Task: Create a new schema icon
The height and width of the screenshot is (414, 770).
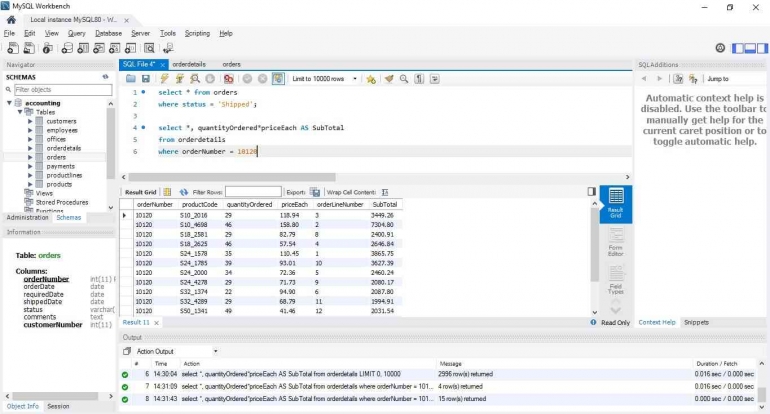Action: tap(67, 48)
